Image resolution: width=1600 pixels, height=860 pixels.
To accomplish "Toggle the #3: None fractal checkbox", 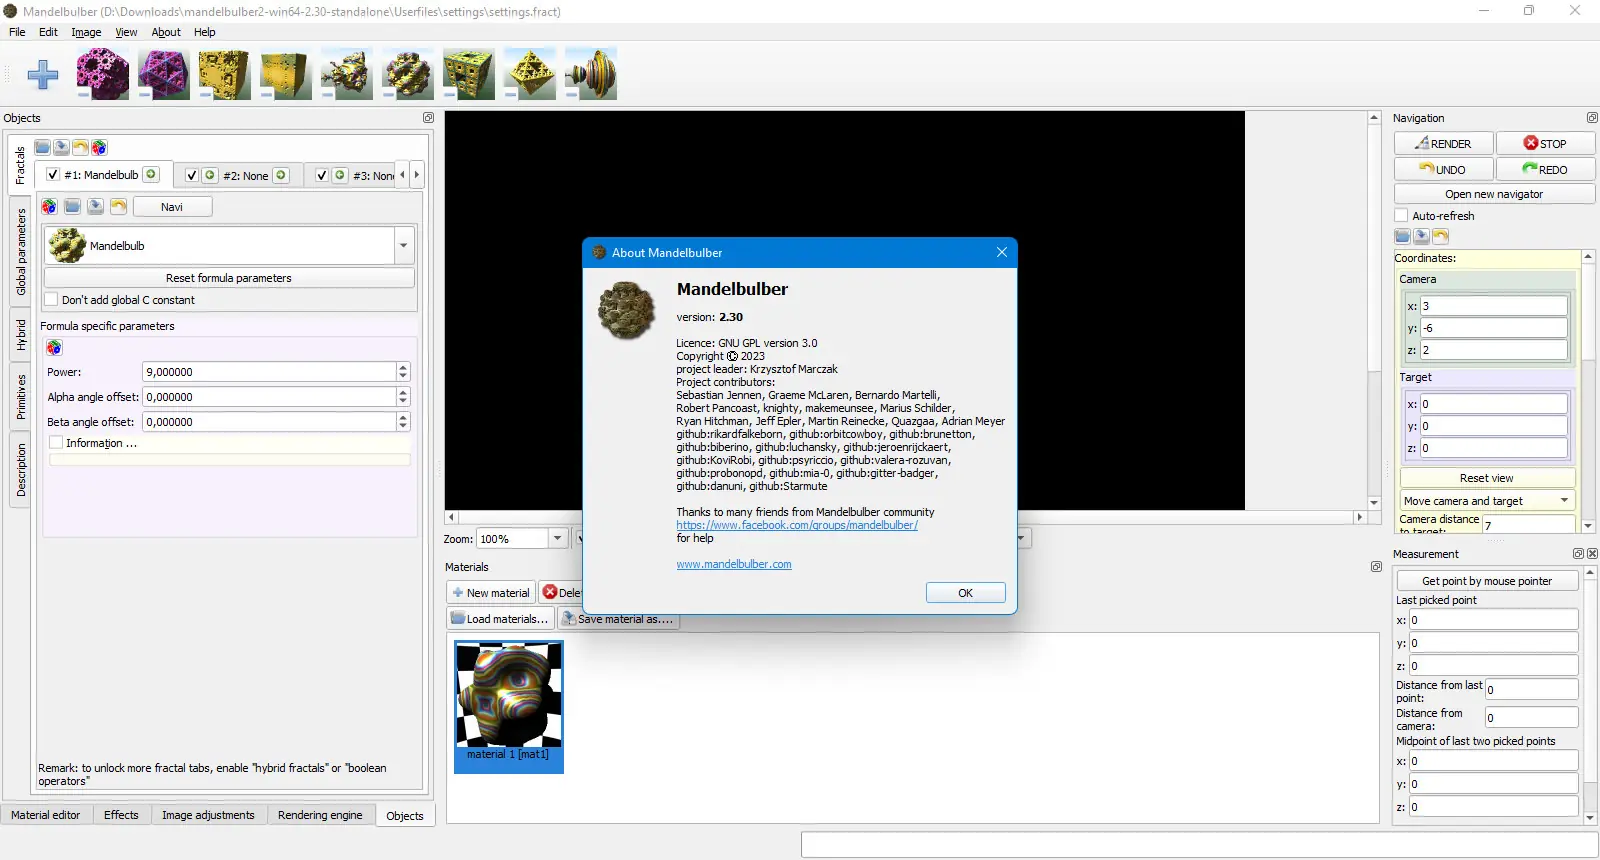I will tap(322, 175).
